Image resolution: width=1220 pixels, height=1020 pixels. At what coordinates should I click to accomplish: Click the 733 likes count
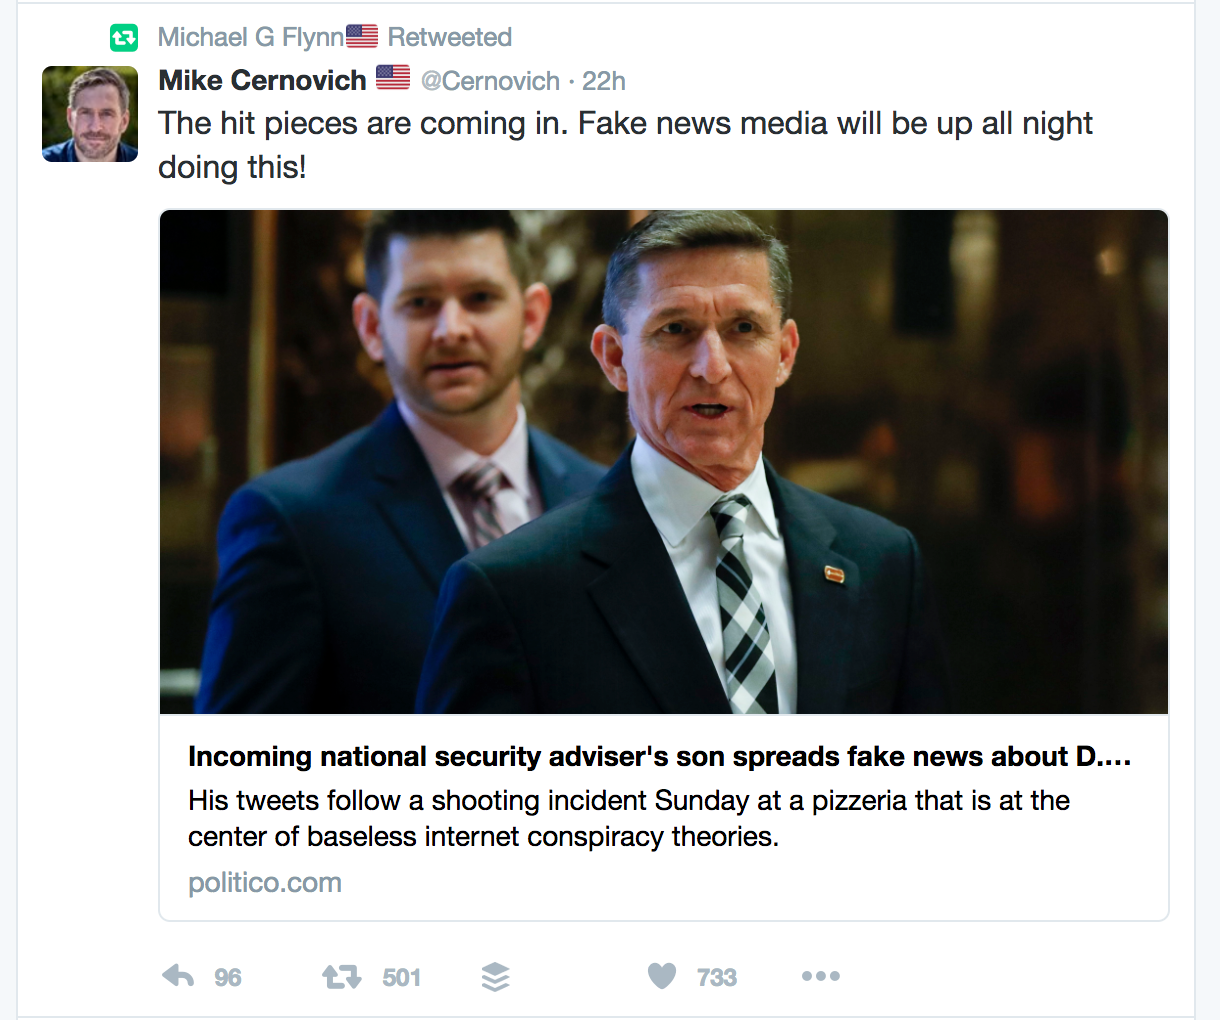pos(717,978)
